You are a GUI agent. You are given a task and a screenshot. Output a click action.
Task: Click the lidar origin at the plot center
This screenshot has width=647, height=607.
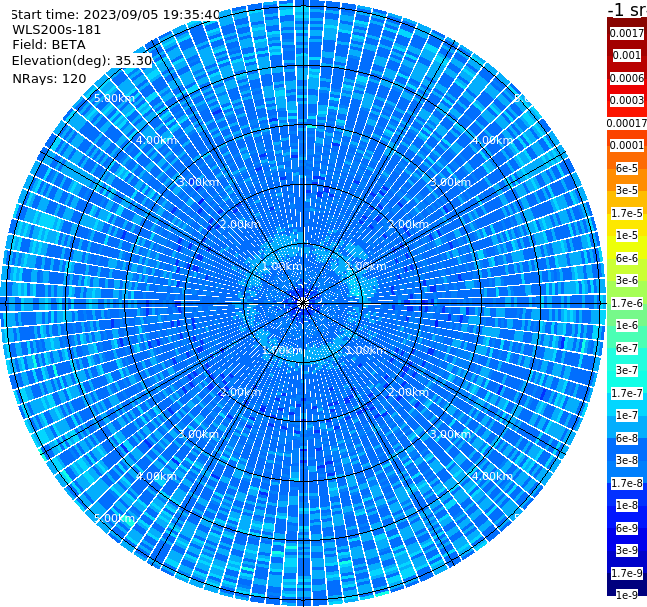[x=303, y=303]
